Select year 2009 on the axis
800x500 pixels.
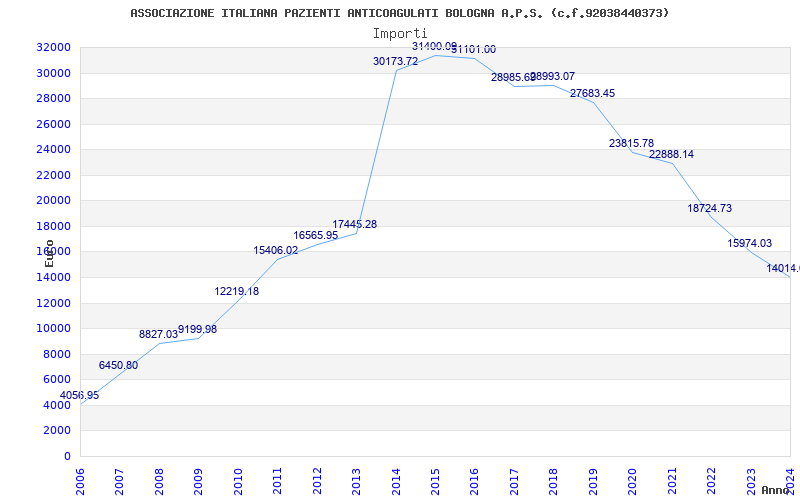pos(198,480)
